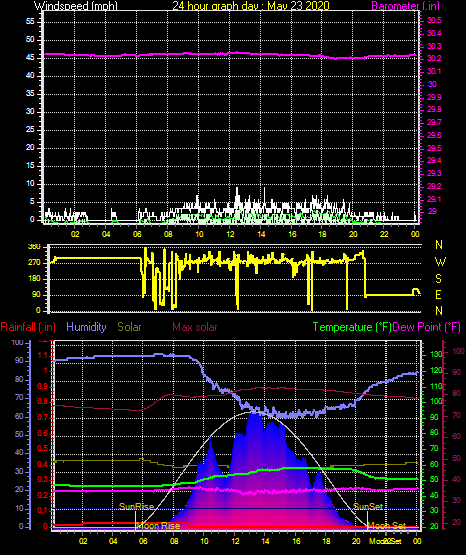This screenshot has height=555, width=466.
Task: Click "80" on the blue humidity axis
Action: (19, 379)
